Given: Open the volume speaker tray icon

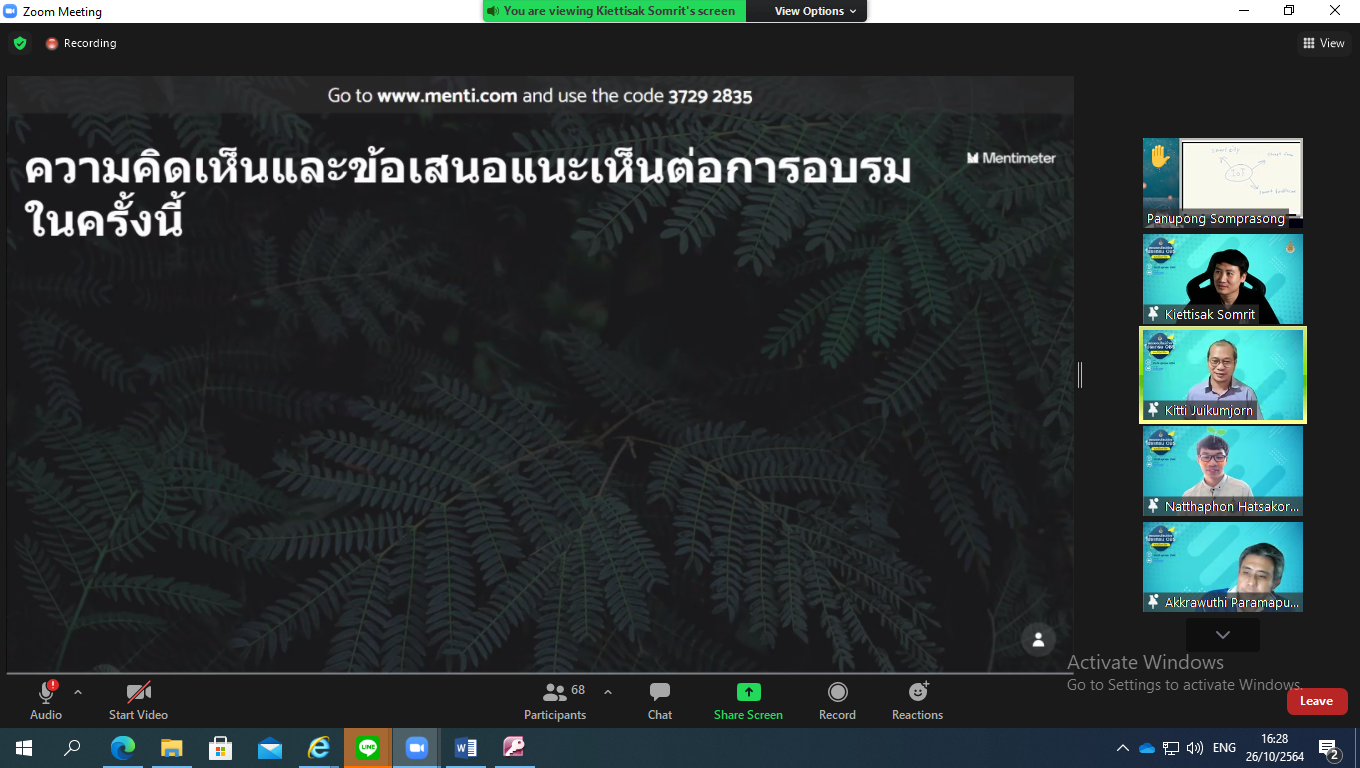Looking at the screenshot, I should [x=1195, y=748].
